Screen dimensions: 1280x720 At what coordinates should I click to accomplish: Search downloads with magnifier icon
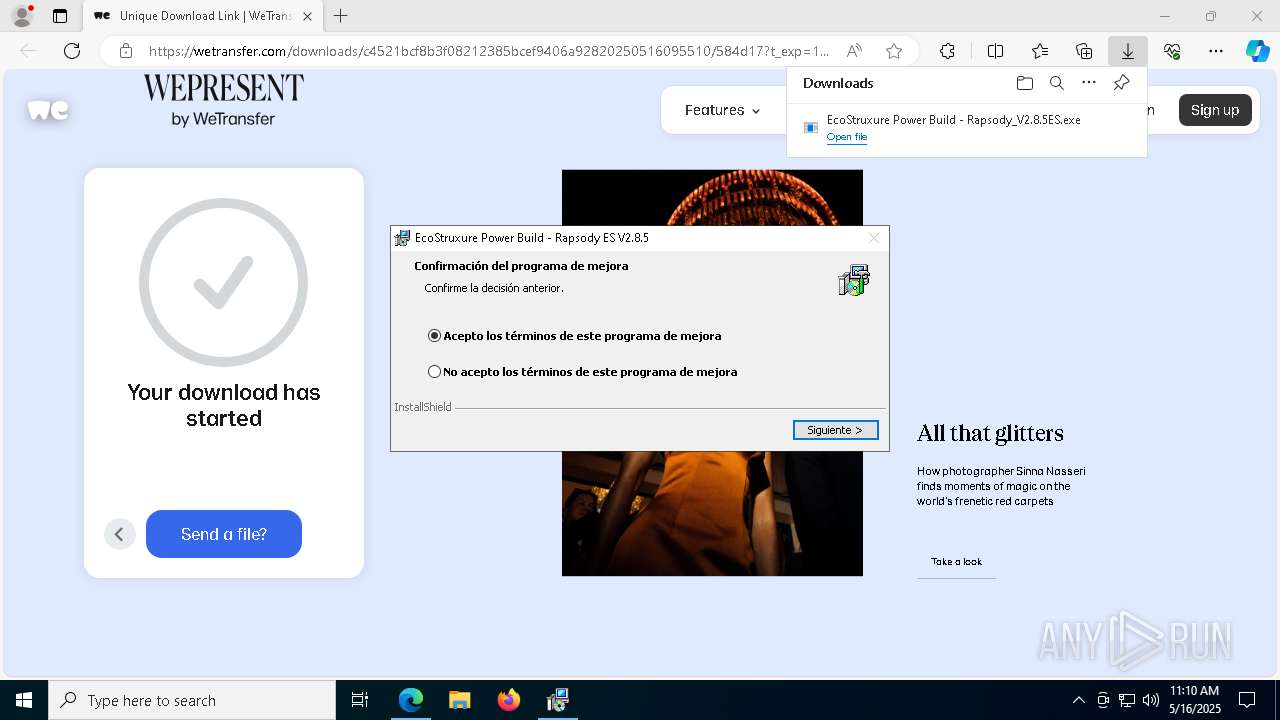[x=1057, y=83]
